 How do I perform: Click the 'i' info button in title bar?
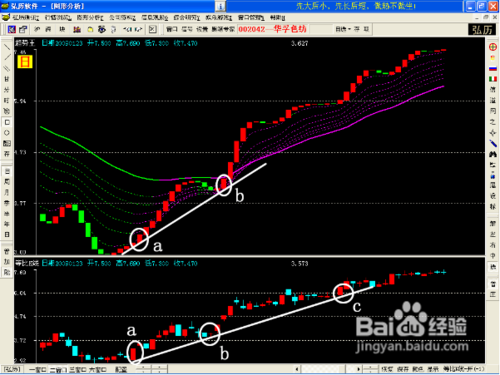coord(220,6)
